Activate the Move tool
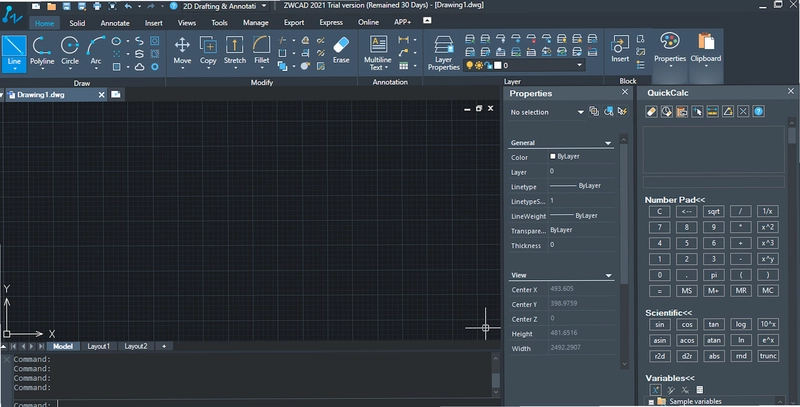The image size is (800, 407). pos(182,53)
